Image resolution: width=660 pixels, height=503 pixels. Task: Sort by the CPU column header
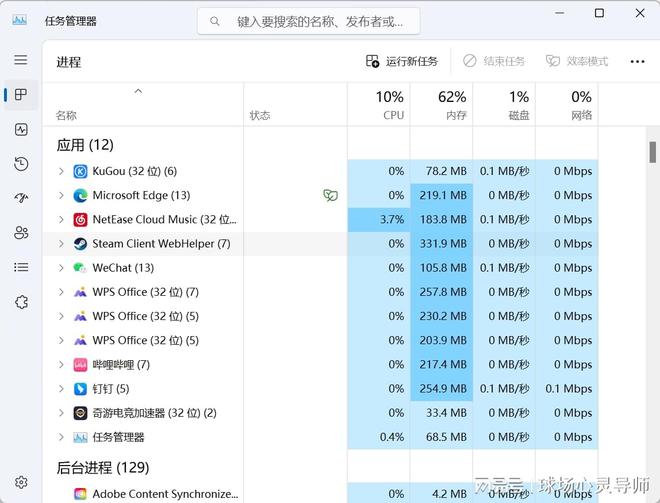point(379,104)
